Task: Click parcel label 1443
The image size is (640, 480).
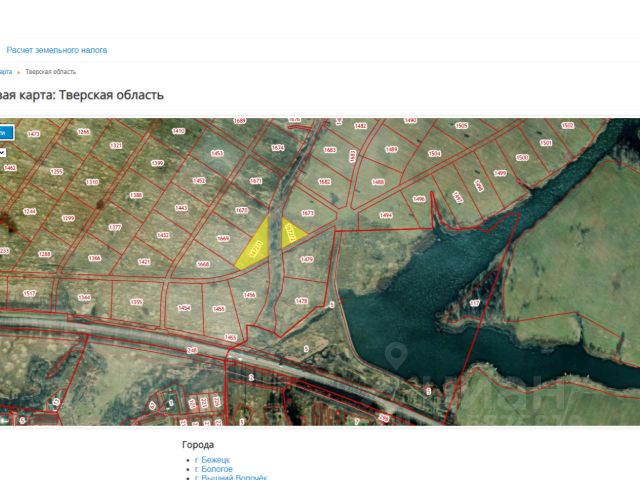Action: pos(181,208)
